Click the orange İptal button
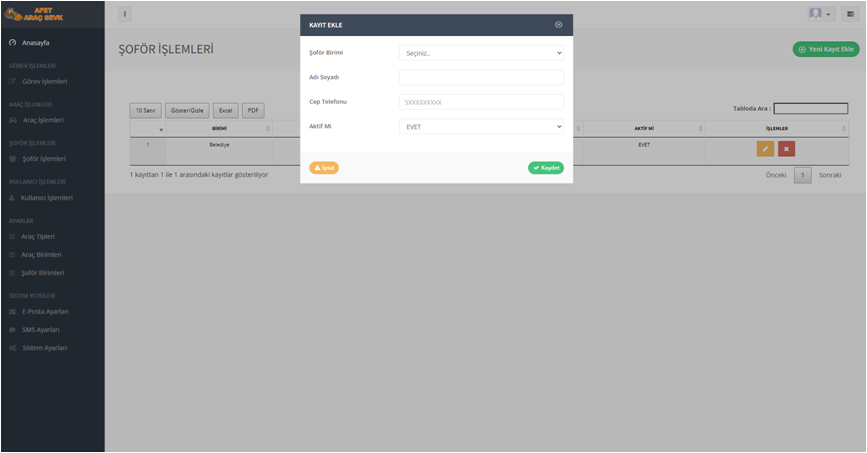This screenshot has height=453, width=867. coord(324,168)
